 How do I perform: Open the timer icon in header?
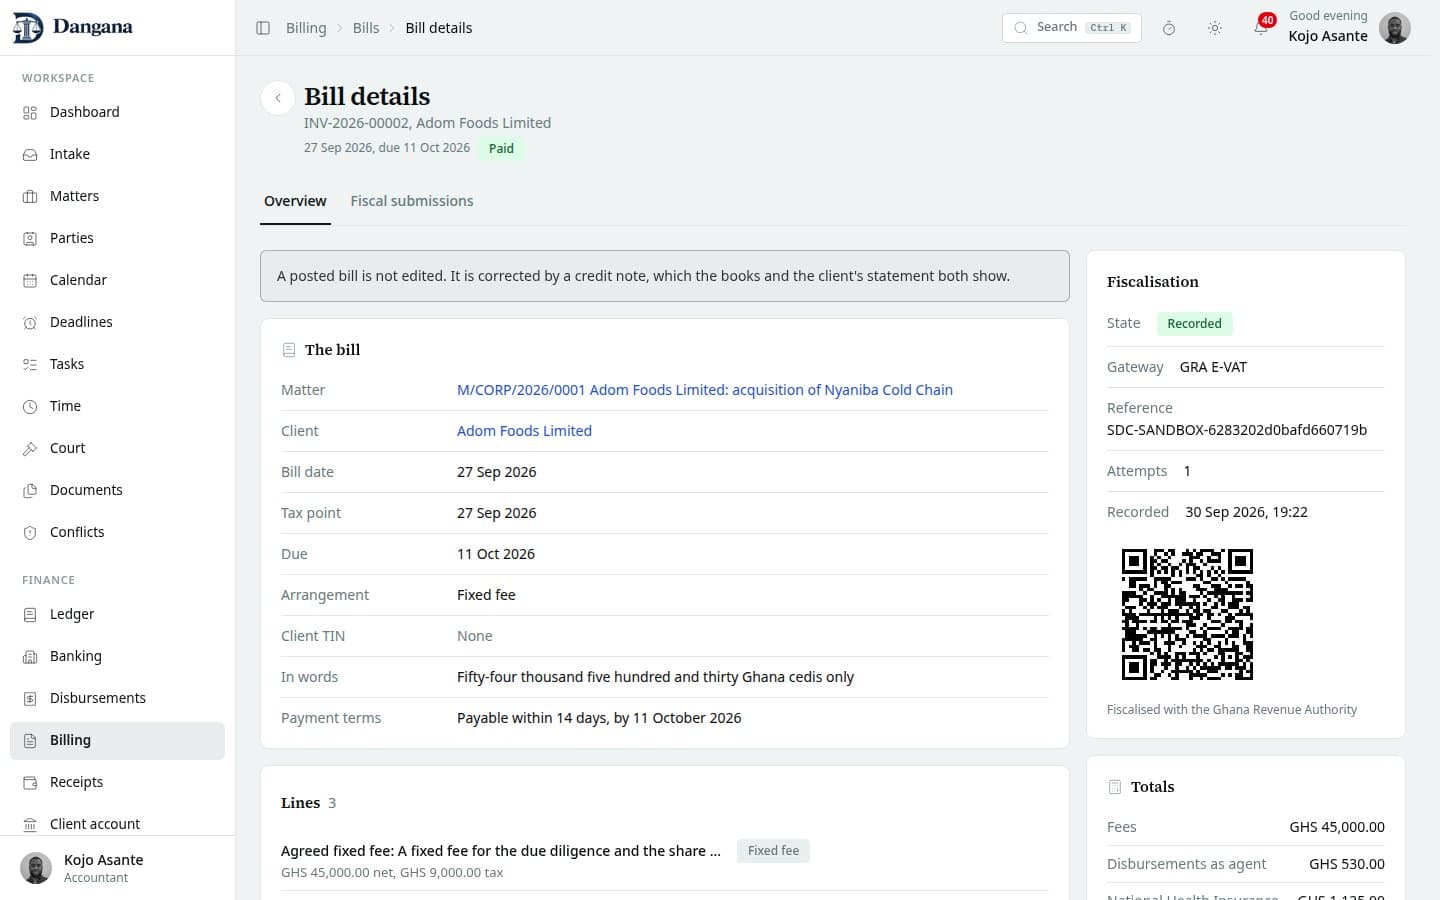coord(1168,28)
